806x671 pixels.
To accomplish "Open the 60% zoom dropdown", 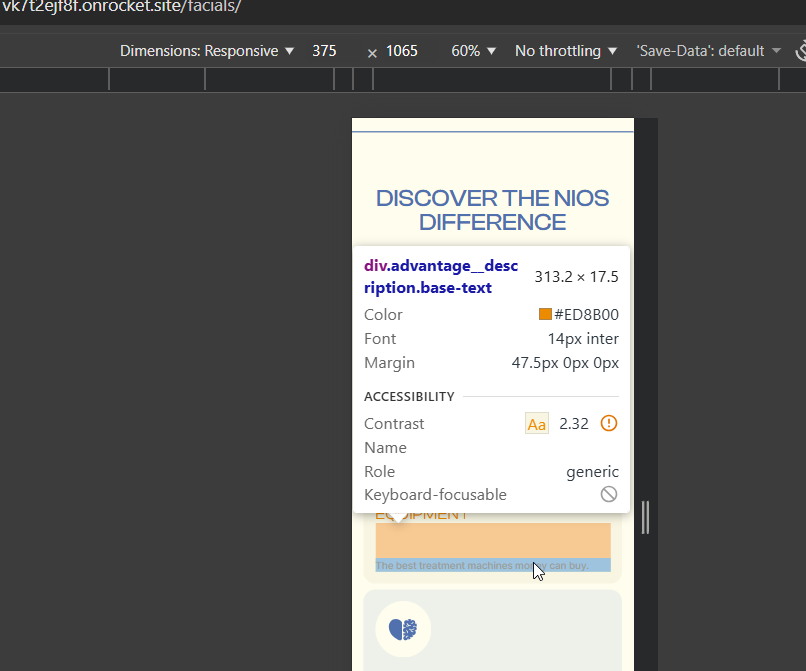I will point(473,51).
